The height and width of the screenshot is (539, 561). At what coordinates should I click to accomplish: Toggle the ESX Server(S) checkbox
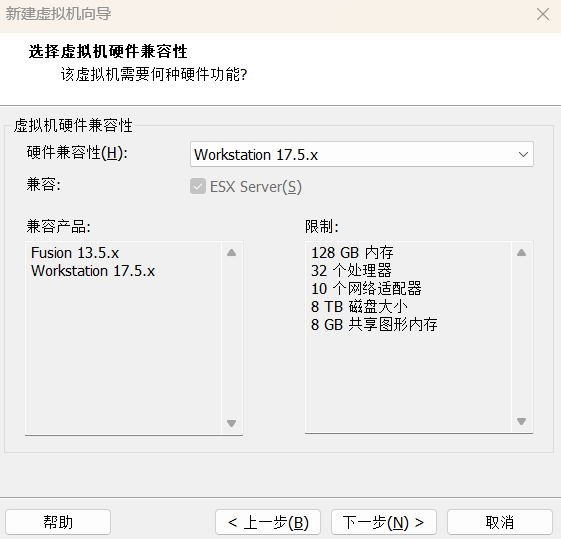pos(198,186)
